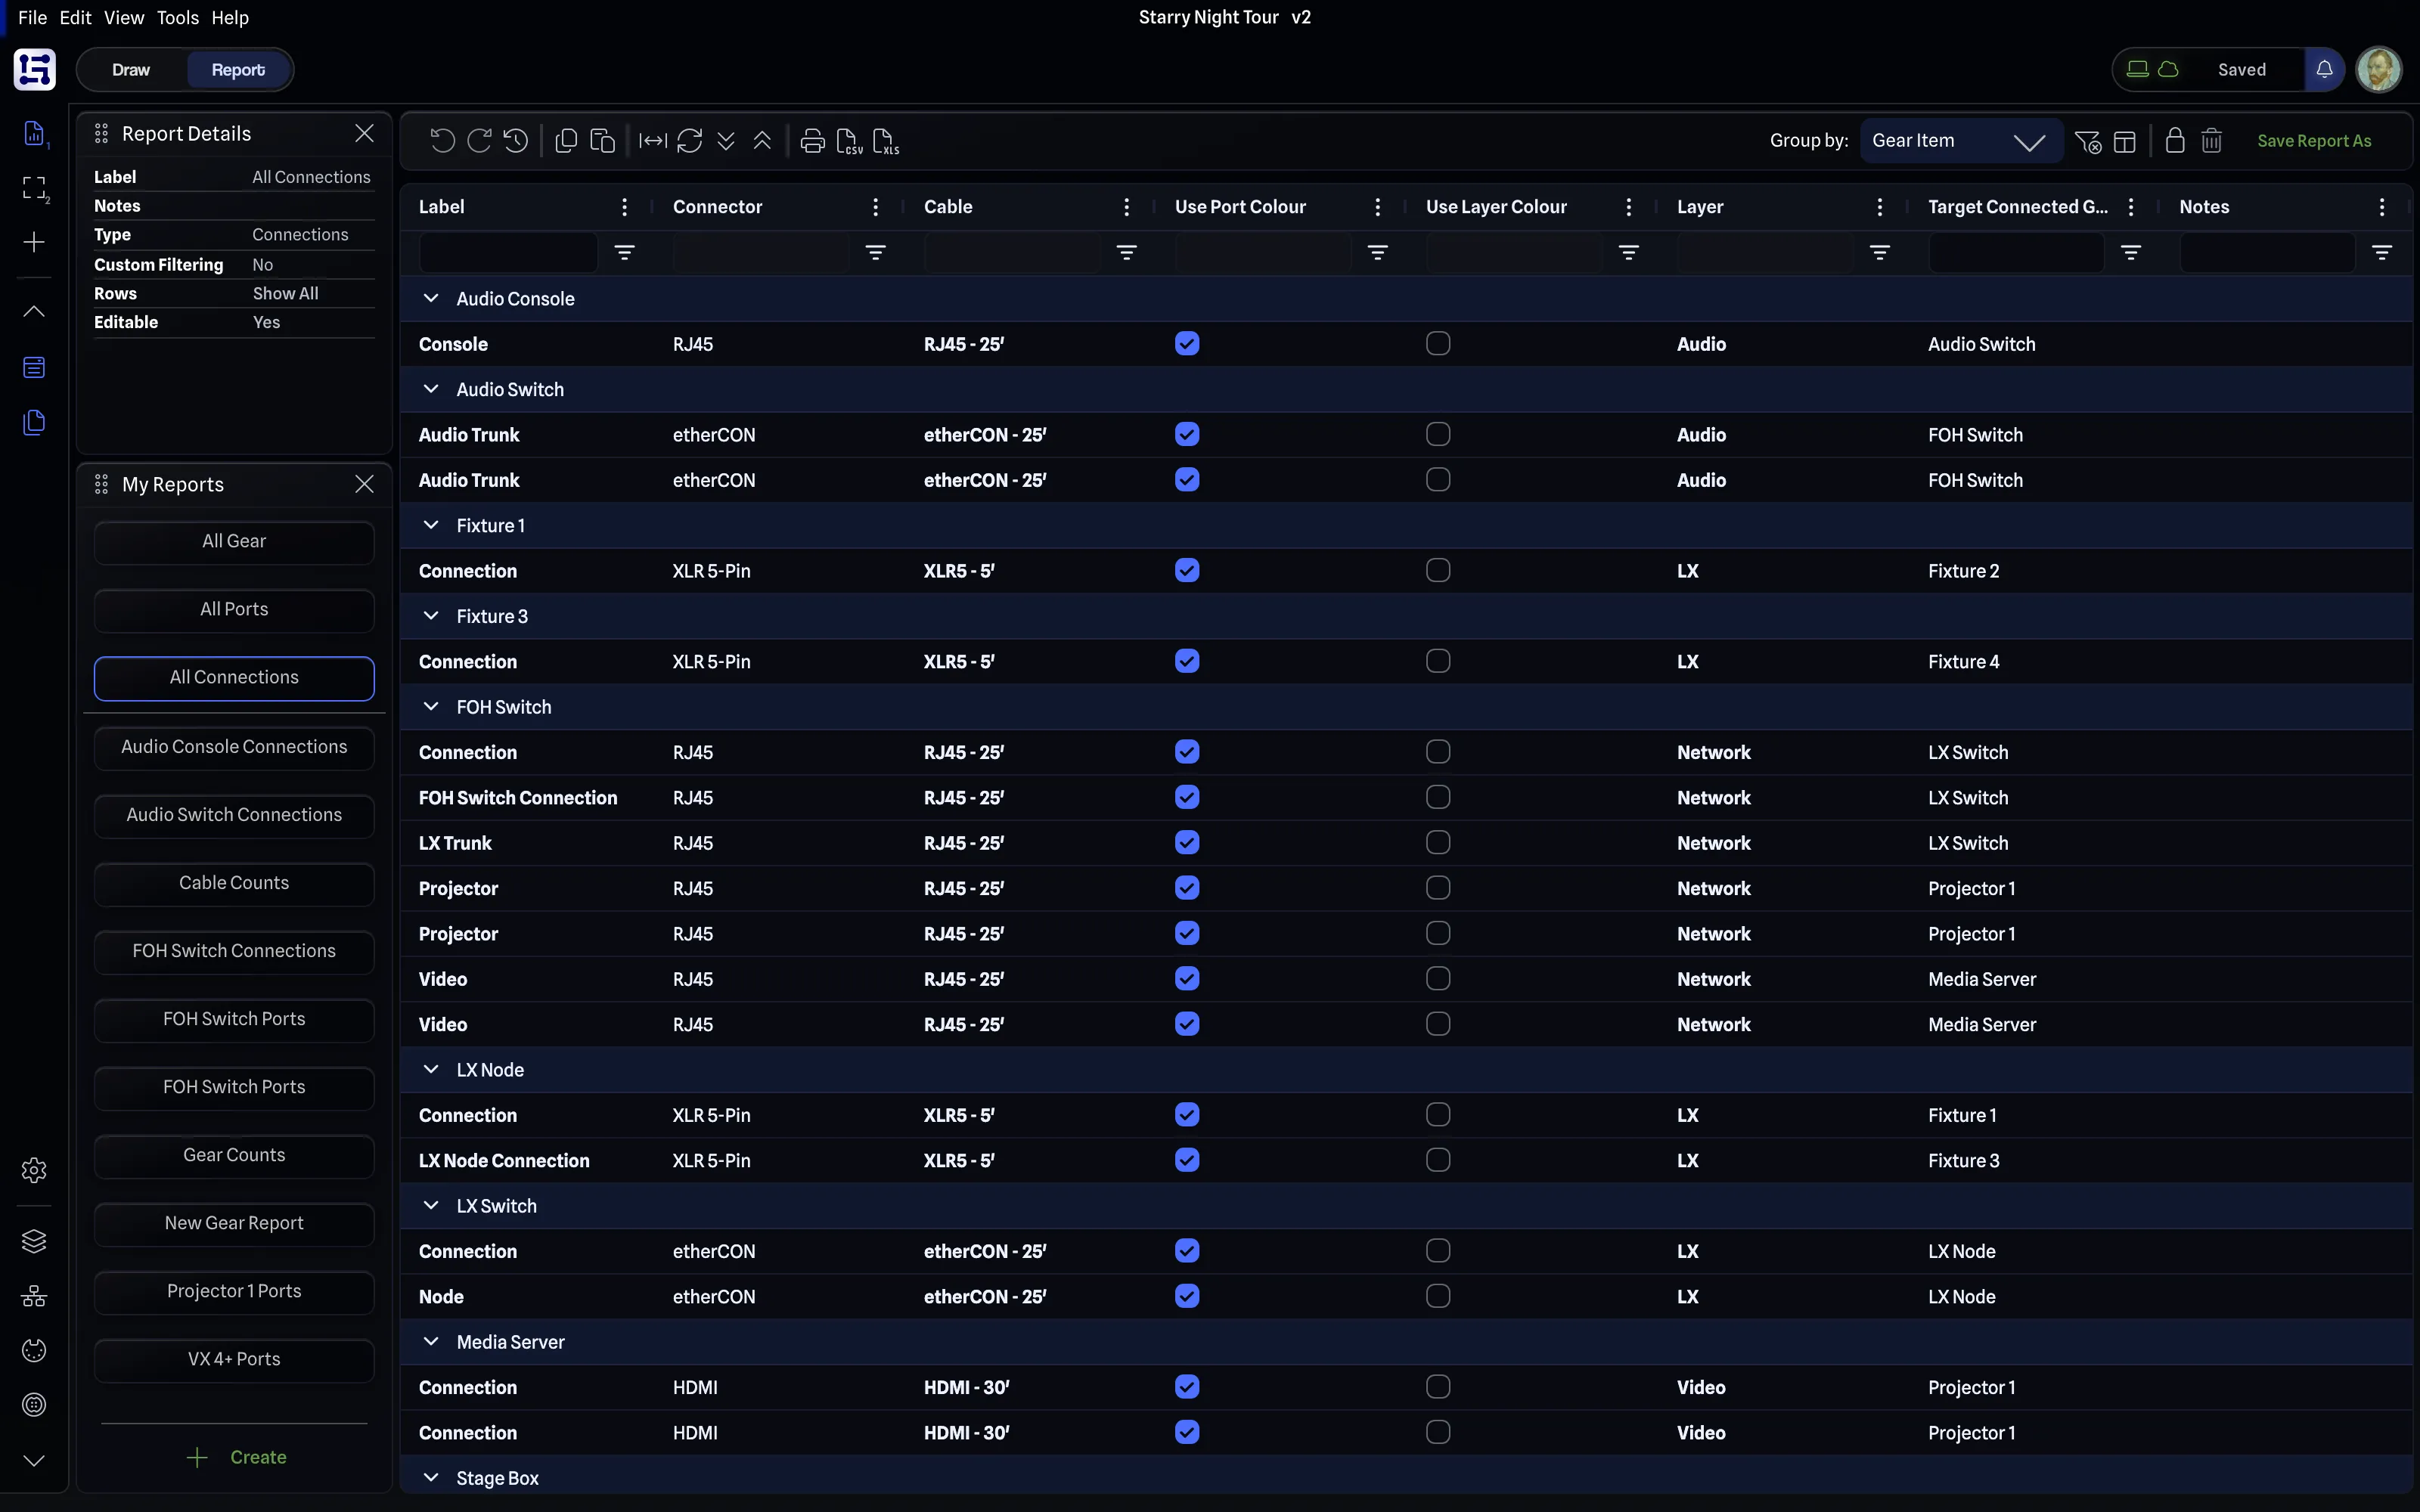Open the Cable Counts report
The image size is (2420, 1512).
(234, 883)
